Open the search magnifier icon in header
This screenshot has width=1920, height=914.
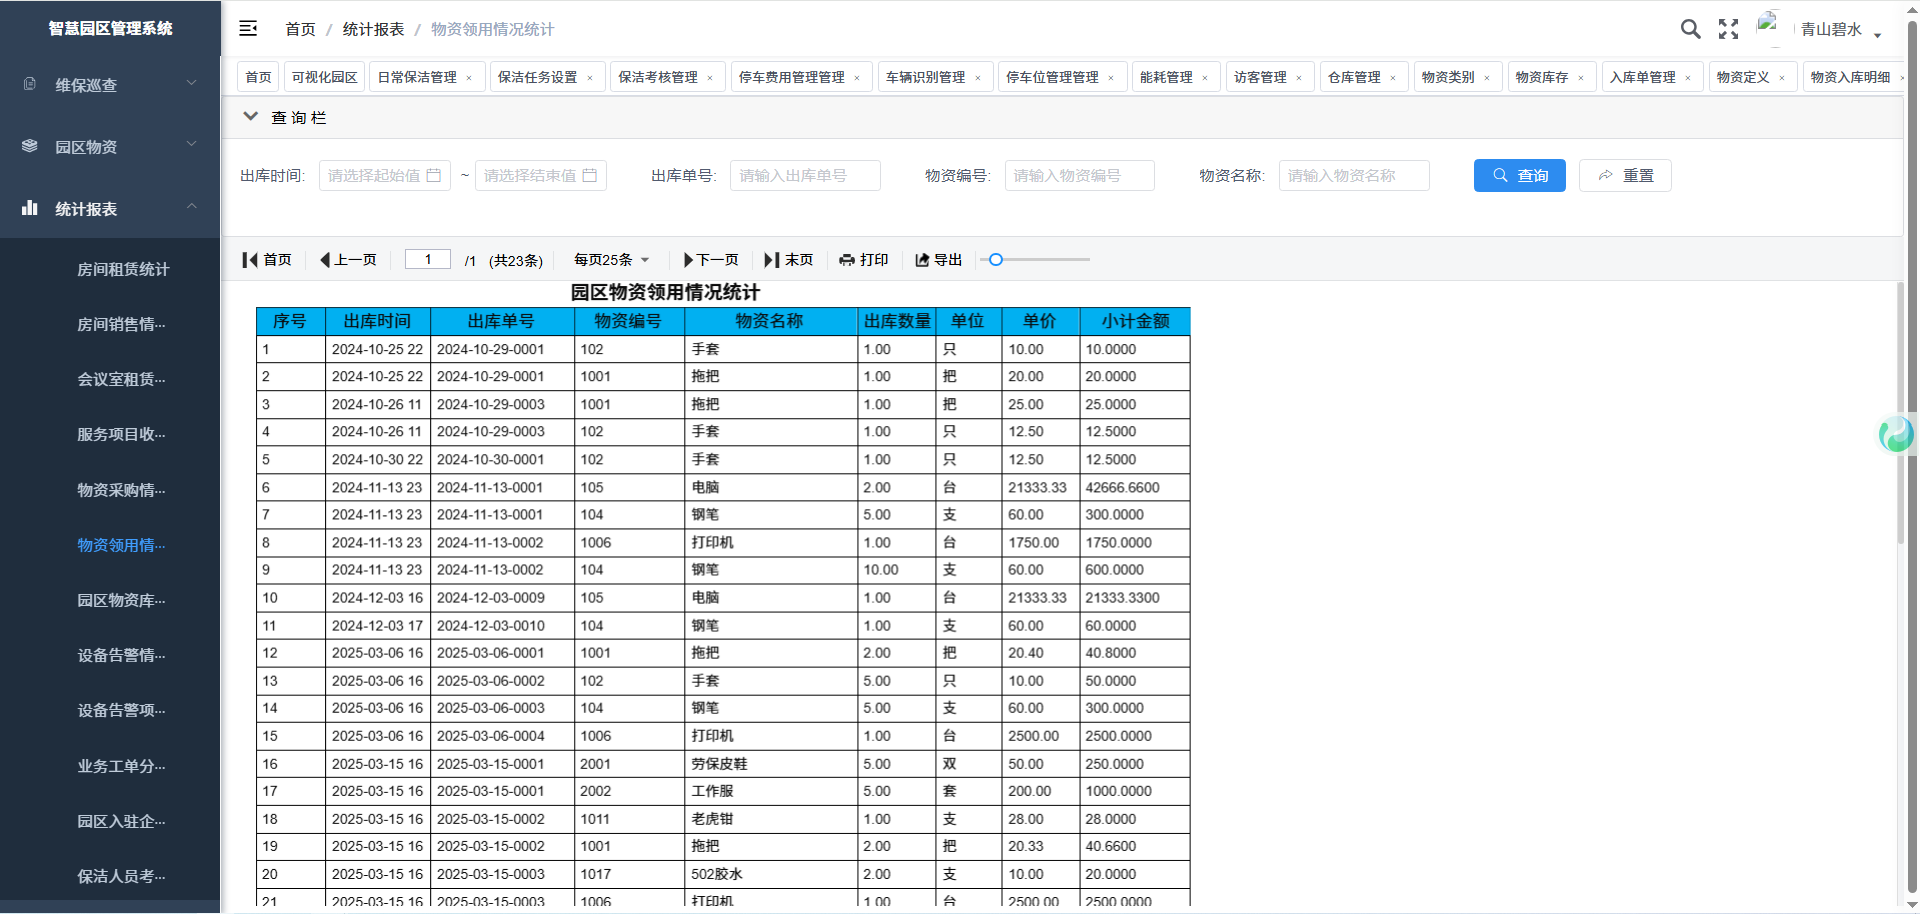1690,29
